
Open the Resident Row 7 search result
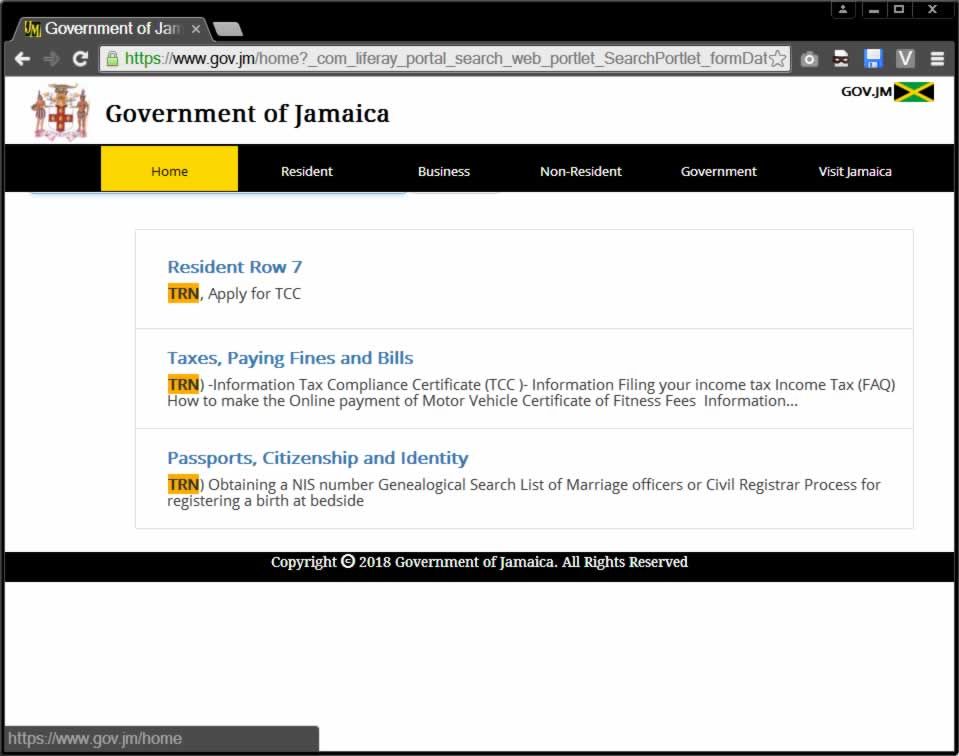[235, 267]
